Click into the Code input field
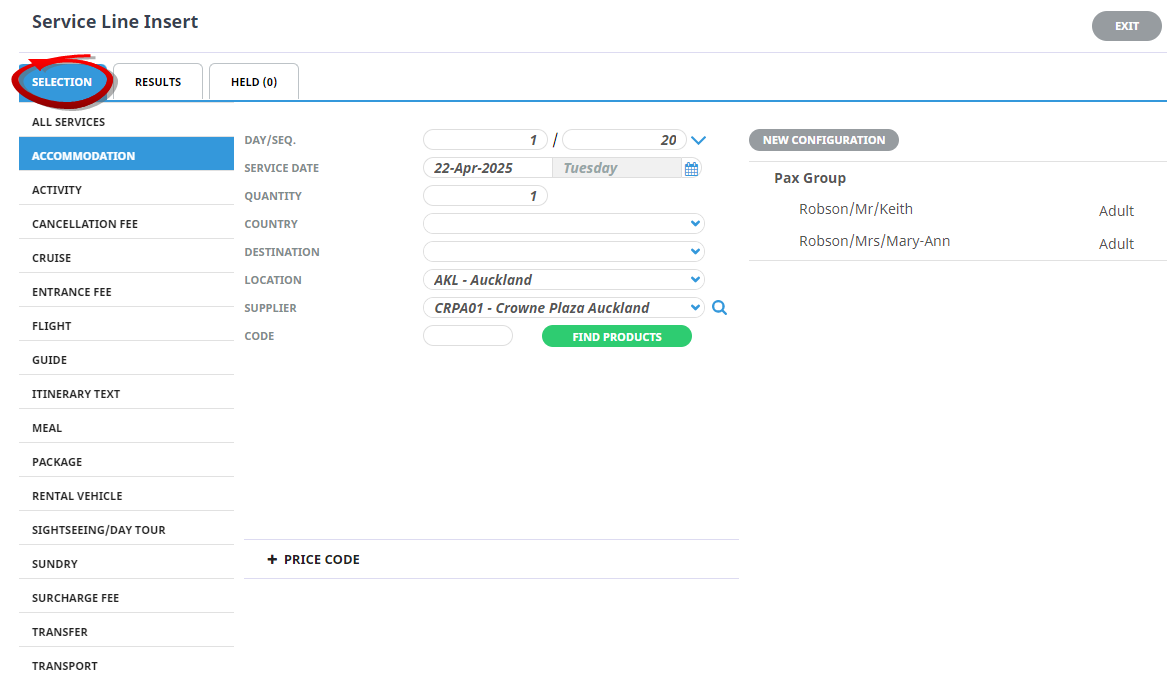Screen dimensions: 1167x680 (468, 336)
